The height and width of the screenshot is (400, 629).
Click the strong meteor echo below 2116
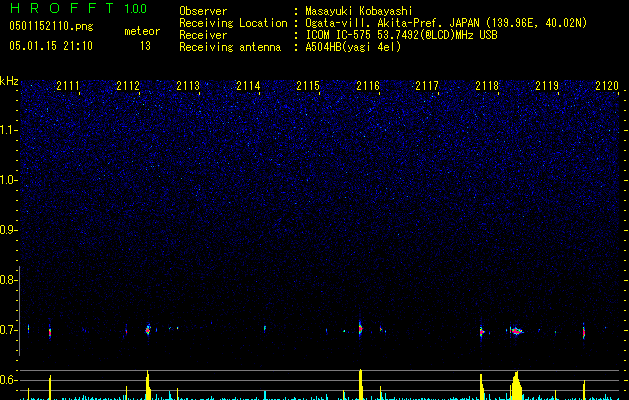pyautogui.click(x=360, y=328)
